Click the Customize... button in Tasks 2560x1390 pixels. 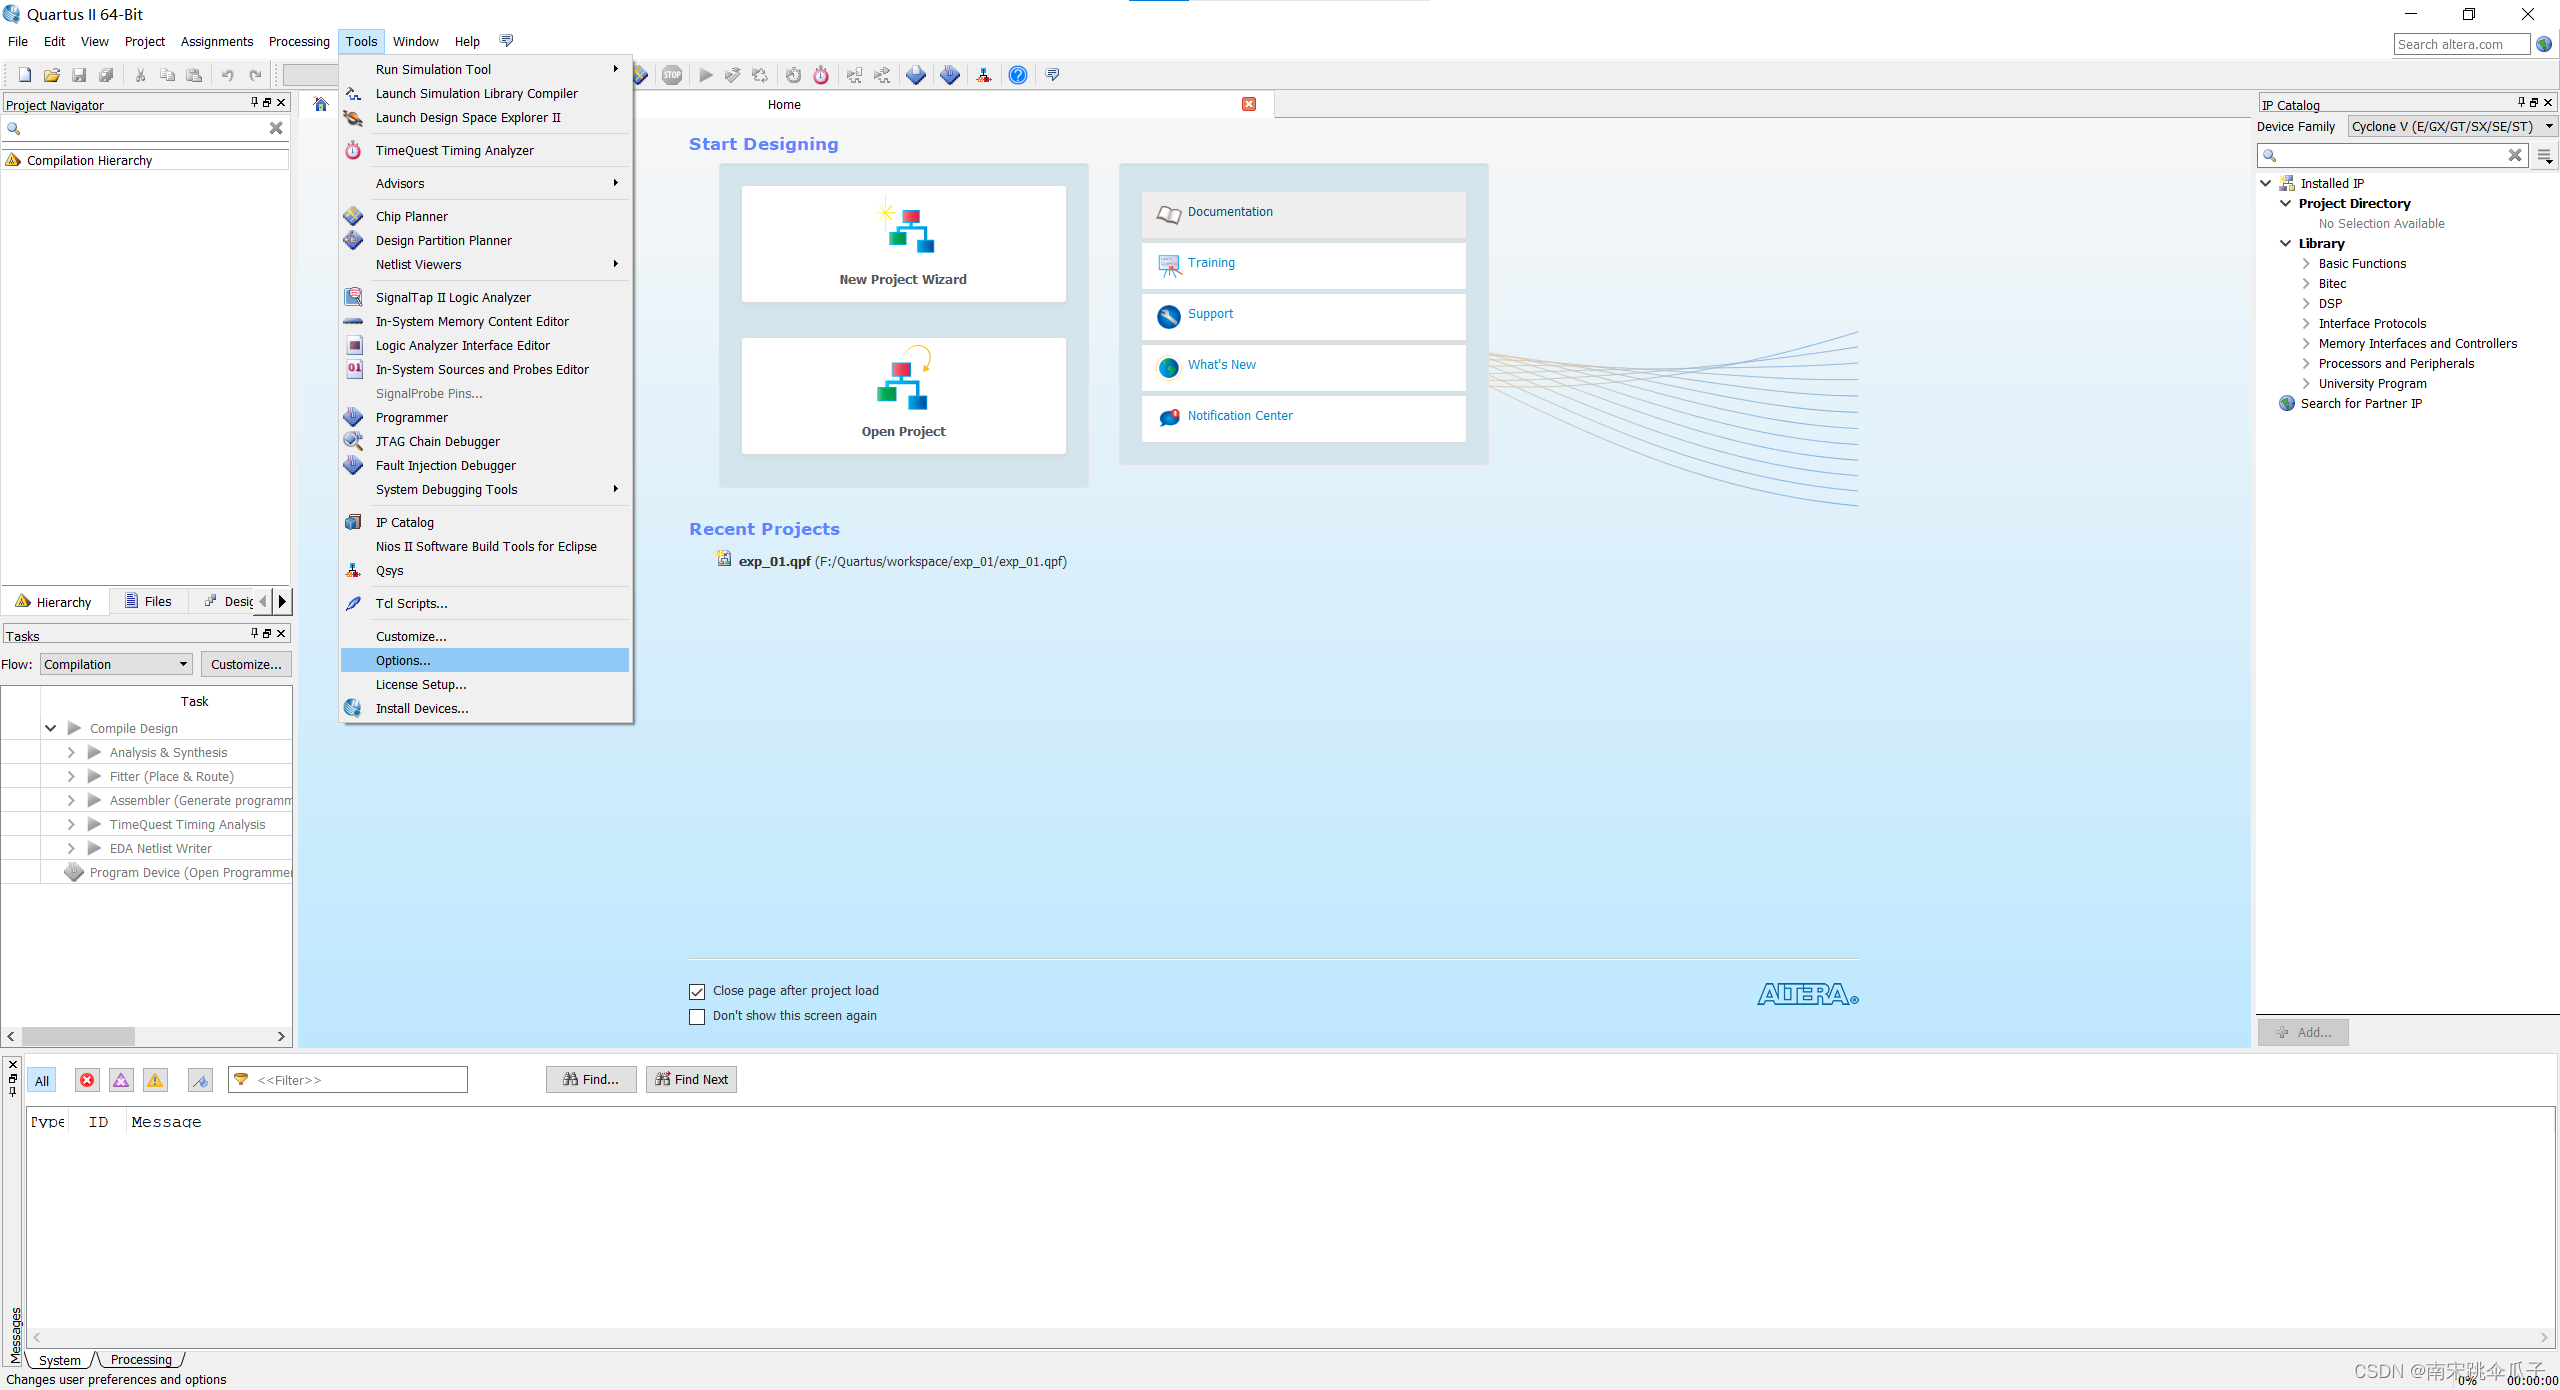246,664
